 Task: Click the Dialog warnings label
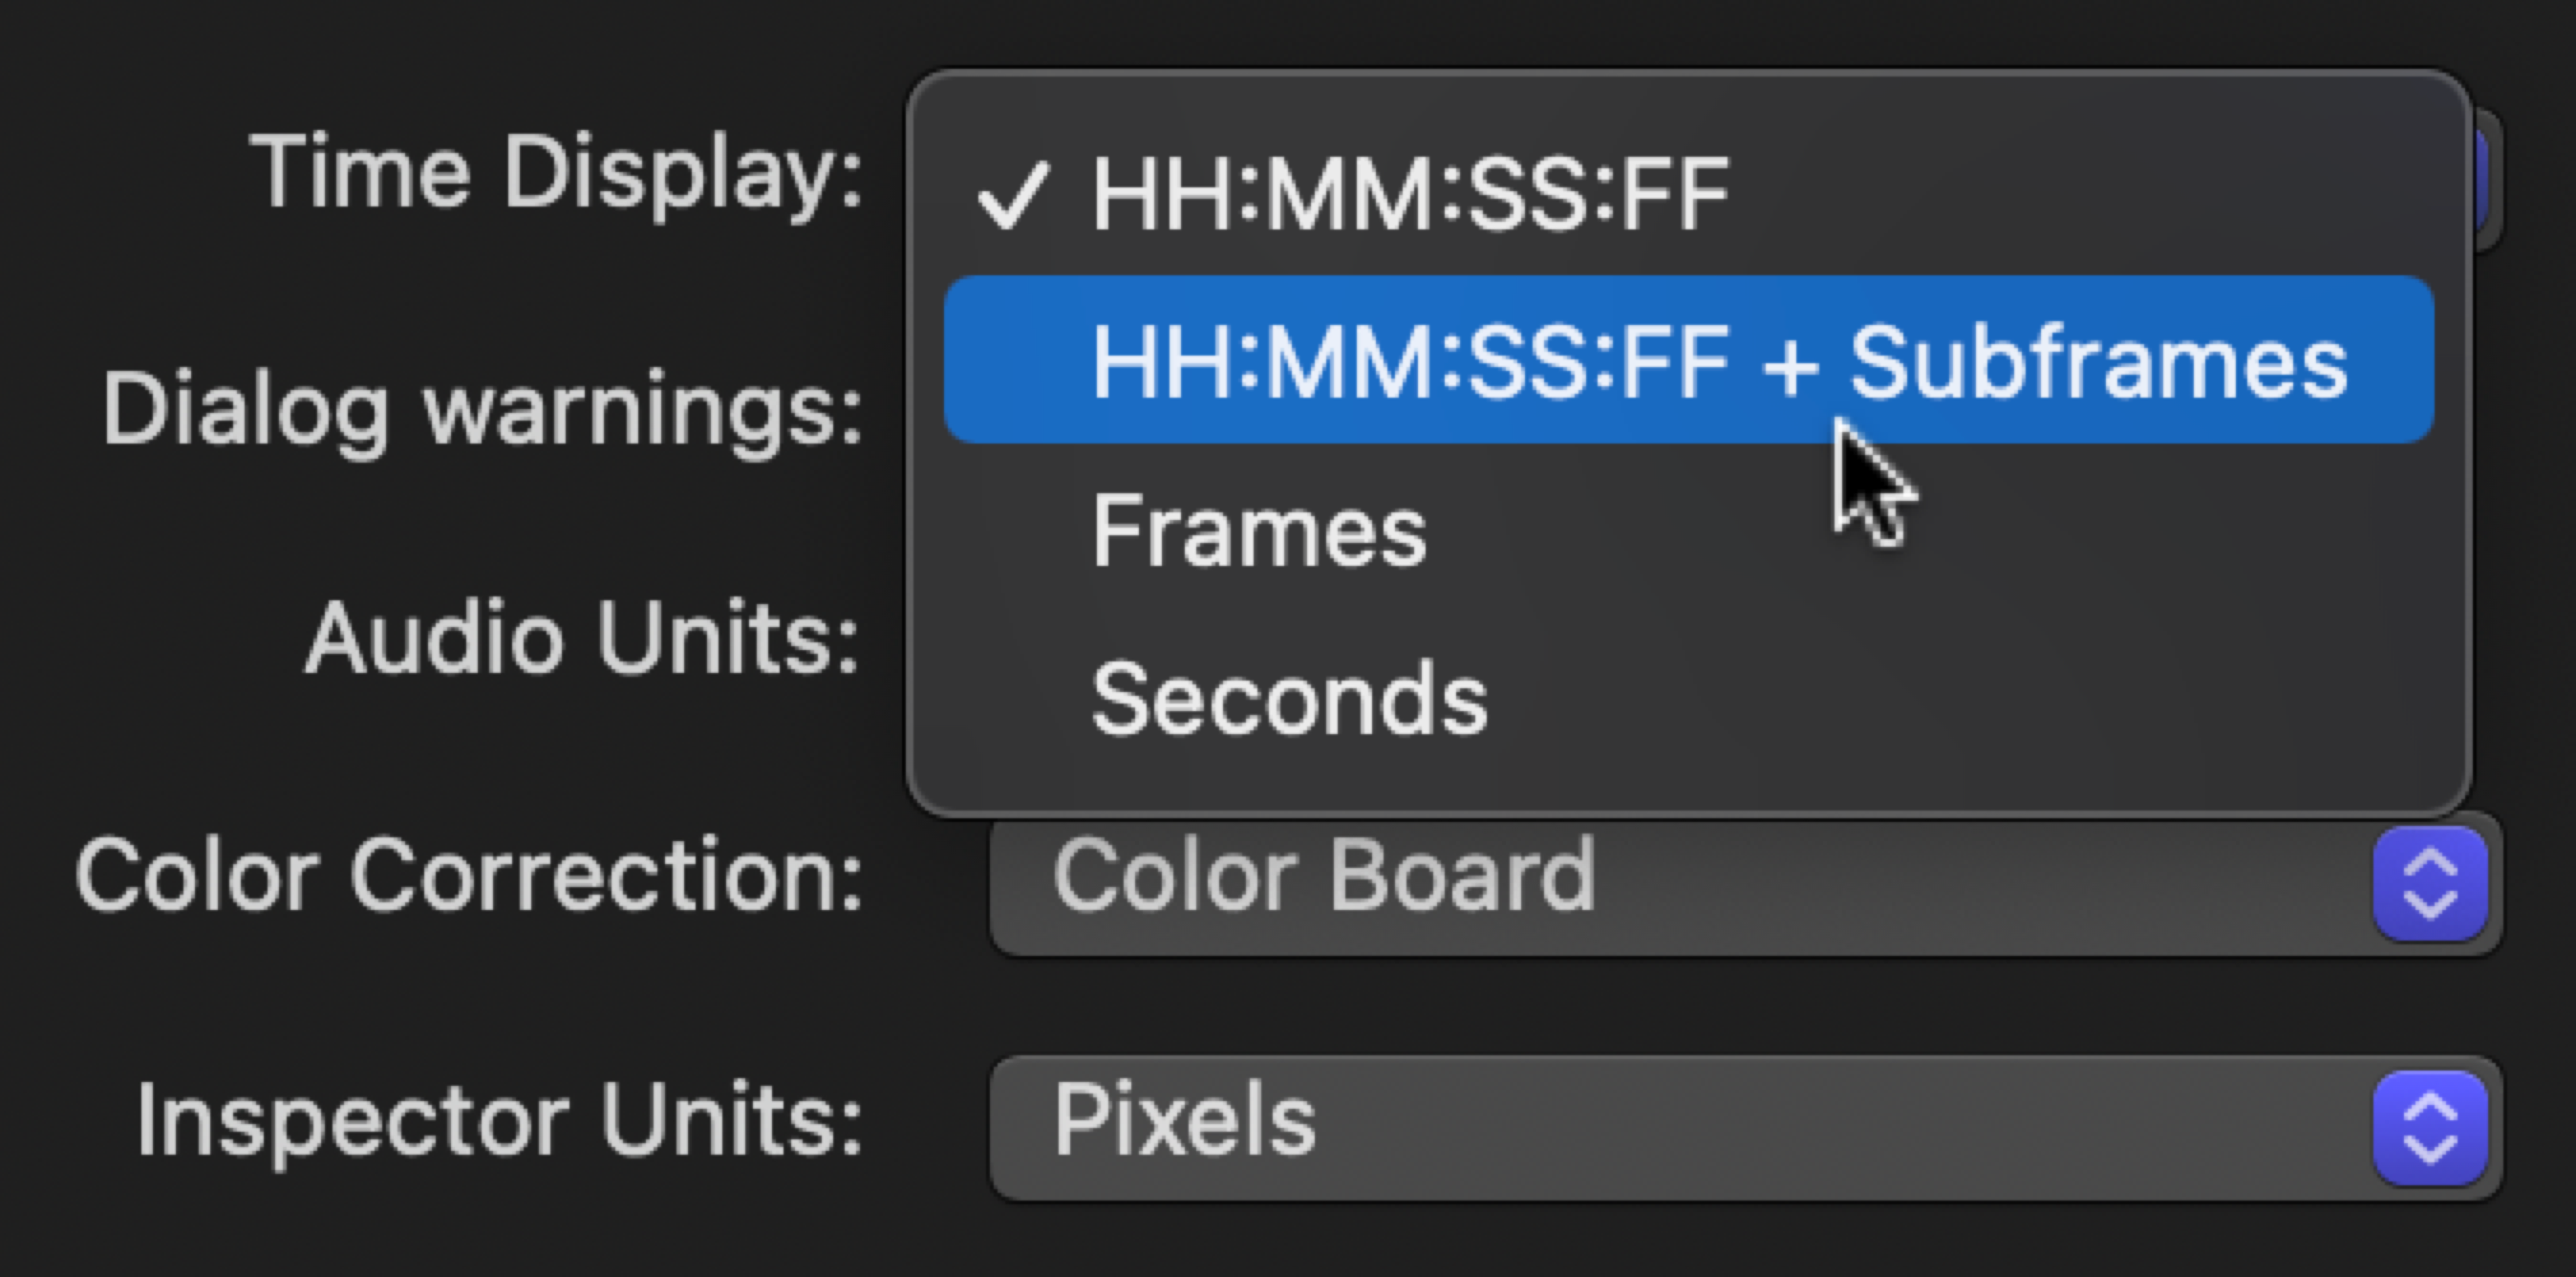point(482,410)
